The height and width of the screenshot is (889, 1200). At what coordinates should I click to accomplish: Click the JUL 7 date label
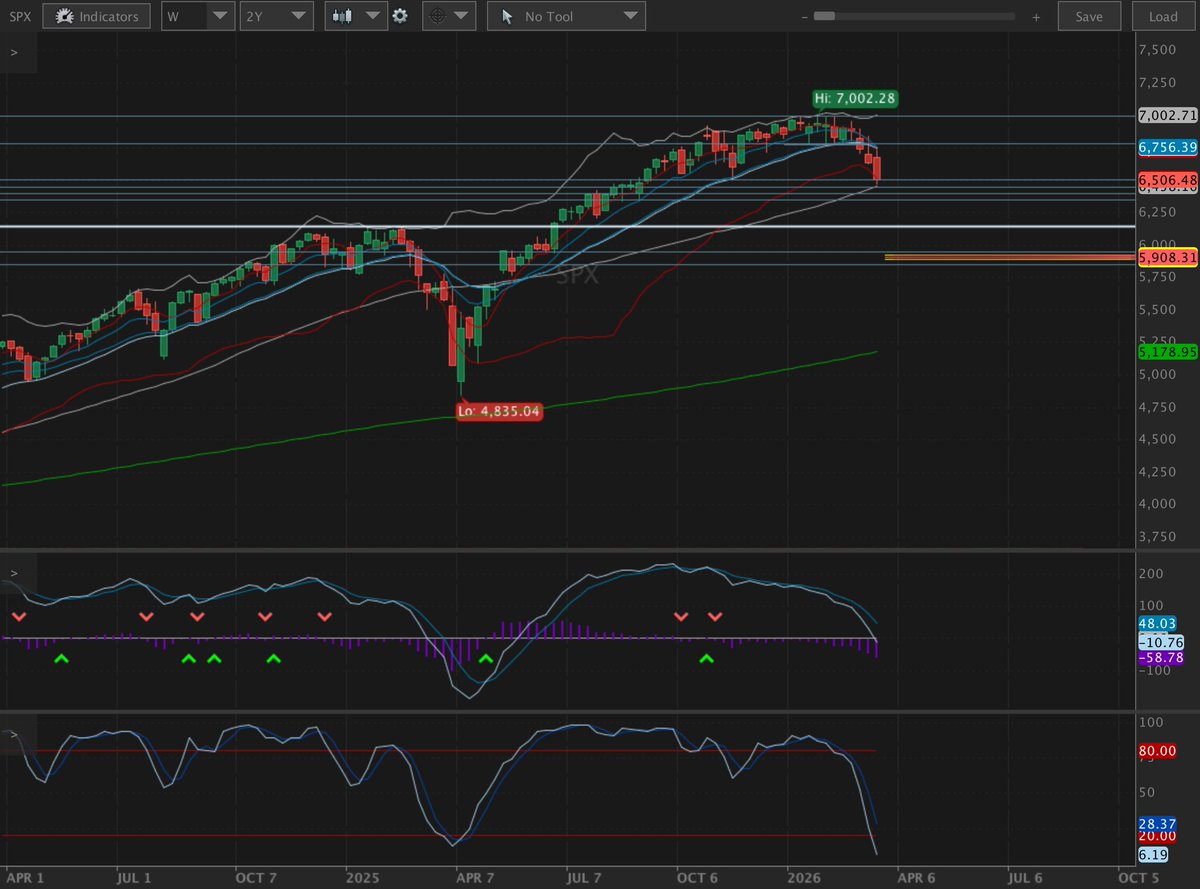click(586, 877)
